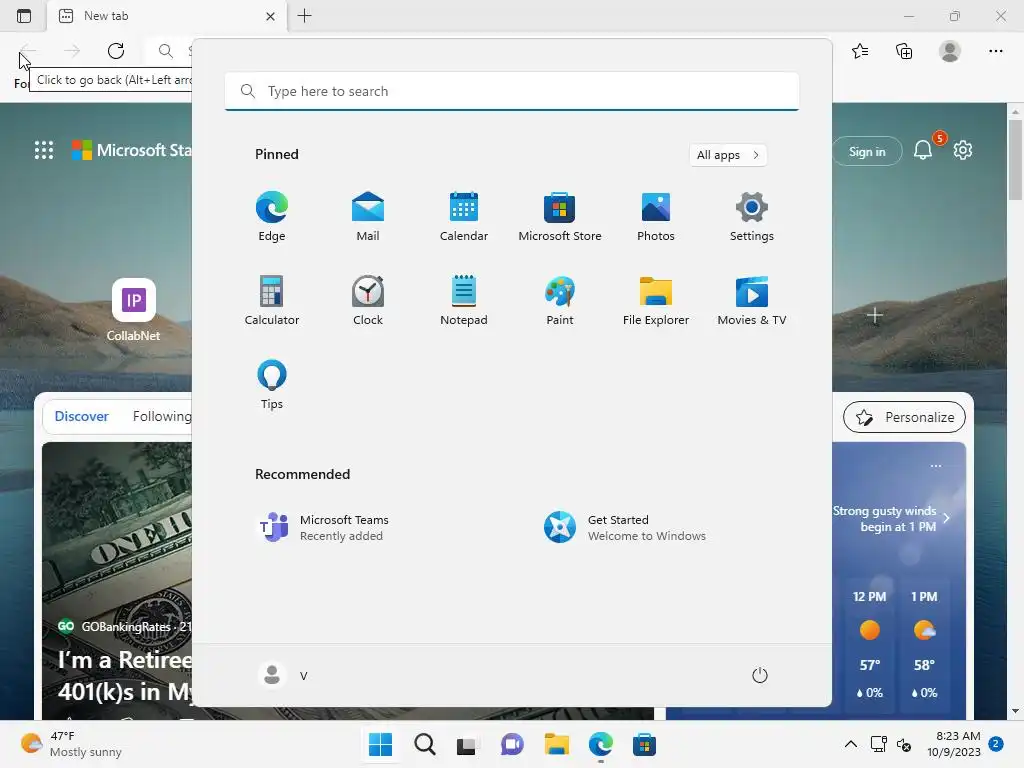Open Chat from the taskbar
1024x768 pixels.
tap(512, 744)
